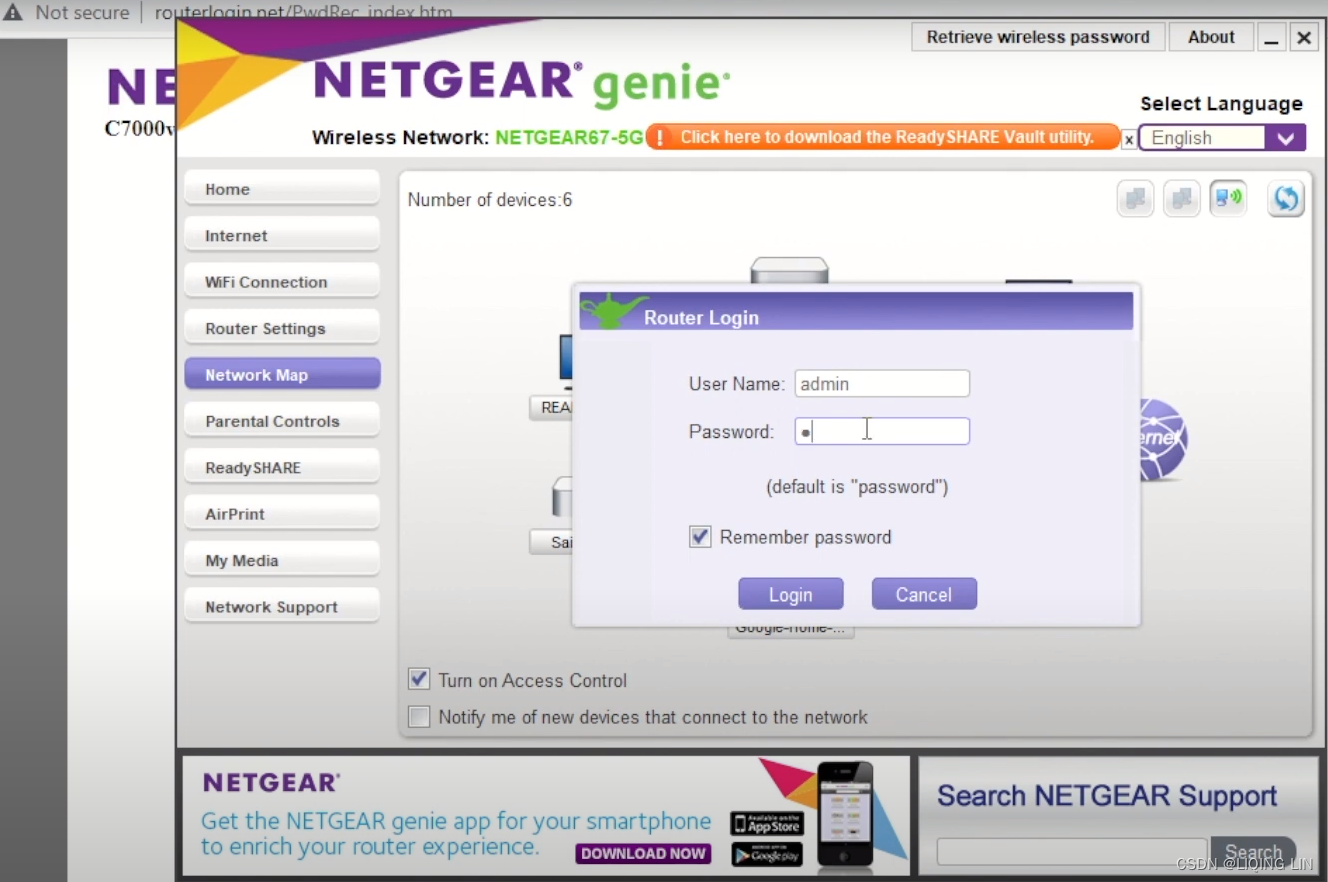Click the Login button
Screen dimensions: 1328x882
[x=791, y=593]
